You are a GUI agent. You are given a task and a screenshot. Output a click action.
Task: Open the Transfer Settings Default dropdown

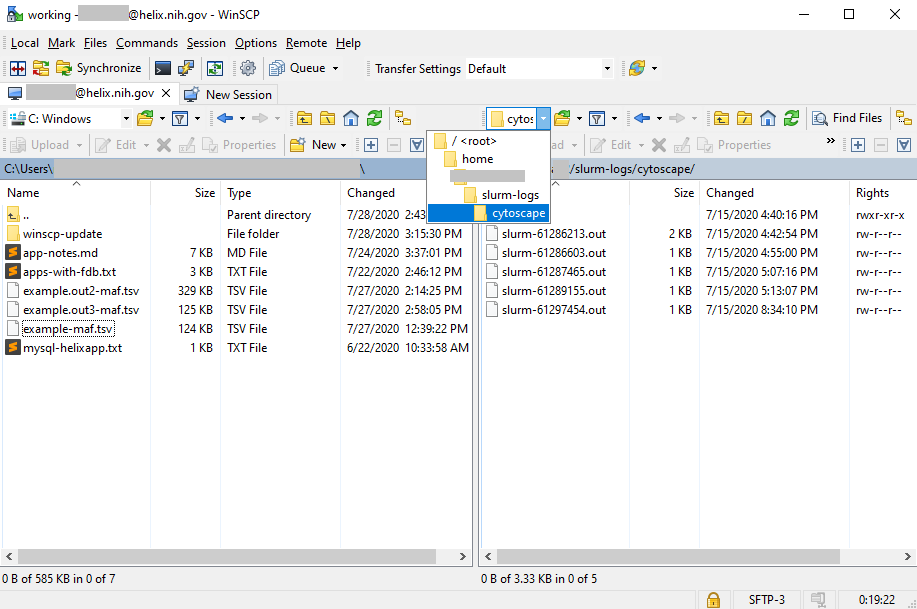[x=608, y=69]
